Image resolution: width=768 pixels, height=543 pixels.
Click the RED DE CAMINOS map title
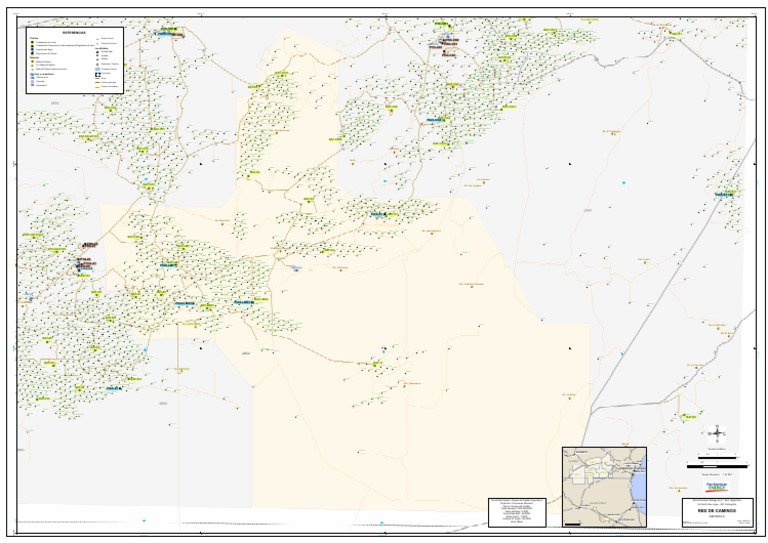(717, 511)
